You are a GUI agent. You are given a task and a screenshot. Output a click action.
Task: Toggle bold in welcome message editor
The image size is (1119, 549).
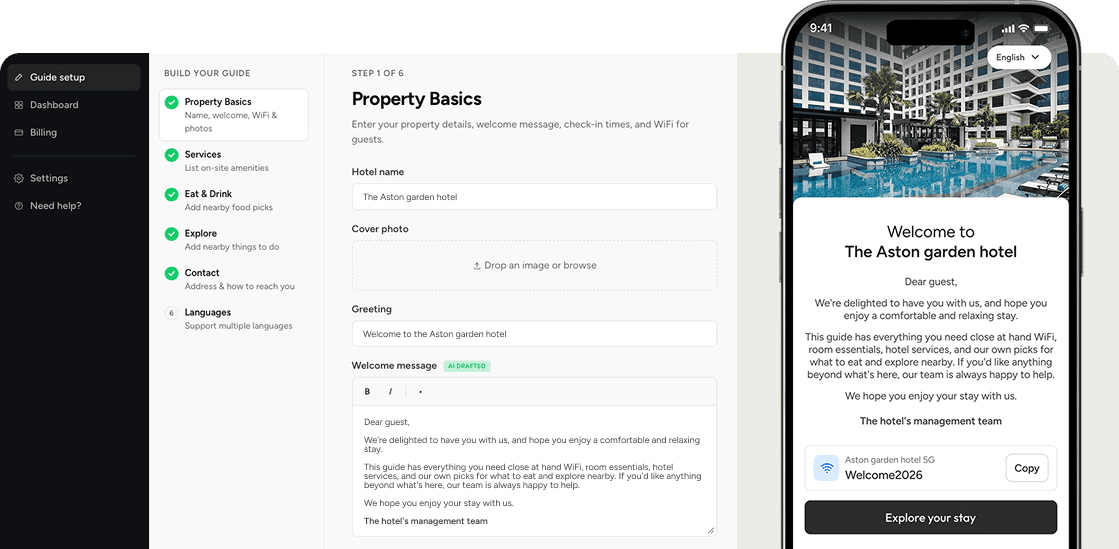coord(368,391)
